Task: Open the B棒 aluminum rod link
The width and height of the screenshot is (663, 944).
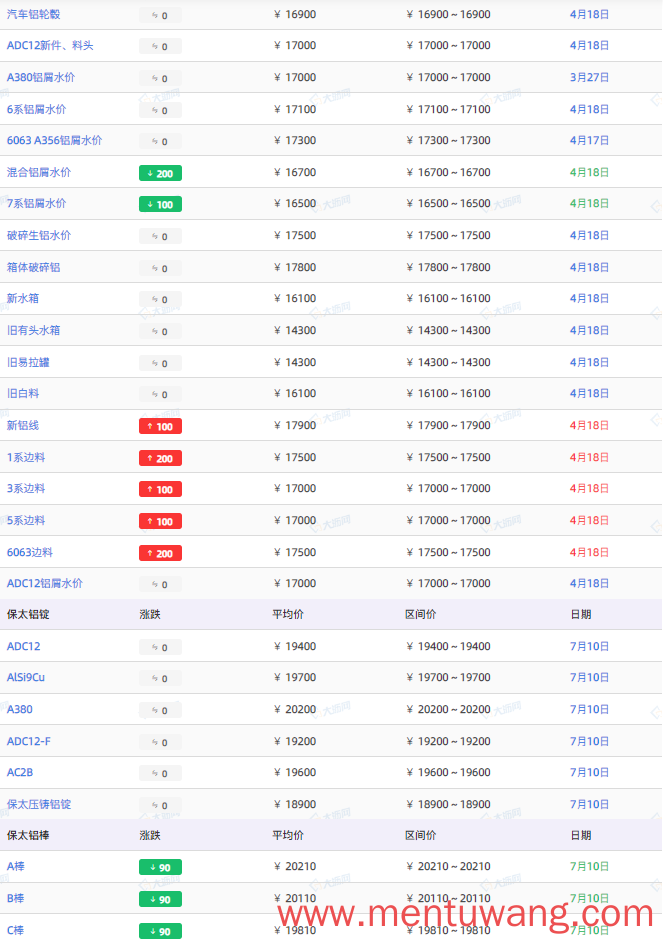Action: pos(16,898)
